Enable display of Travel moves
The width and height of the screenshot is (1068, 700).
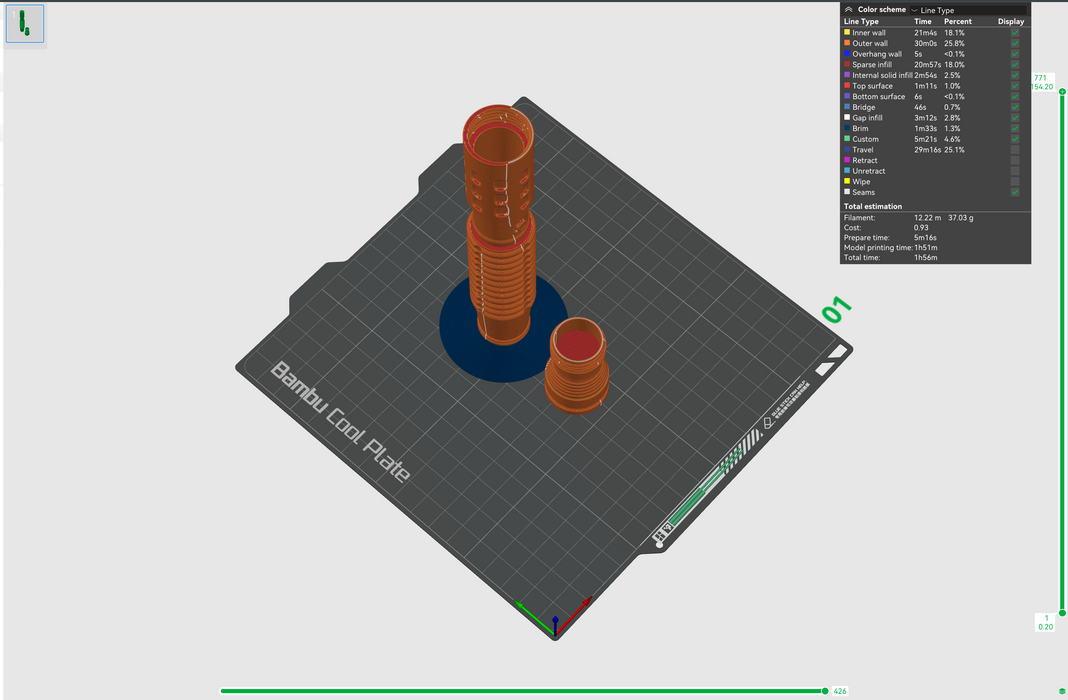pos(1015,150)
